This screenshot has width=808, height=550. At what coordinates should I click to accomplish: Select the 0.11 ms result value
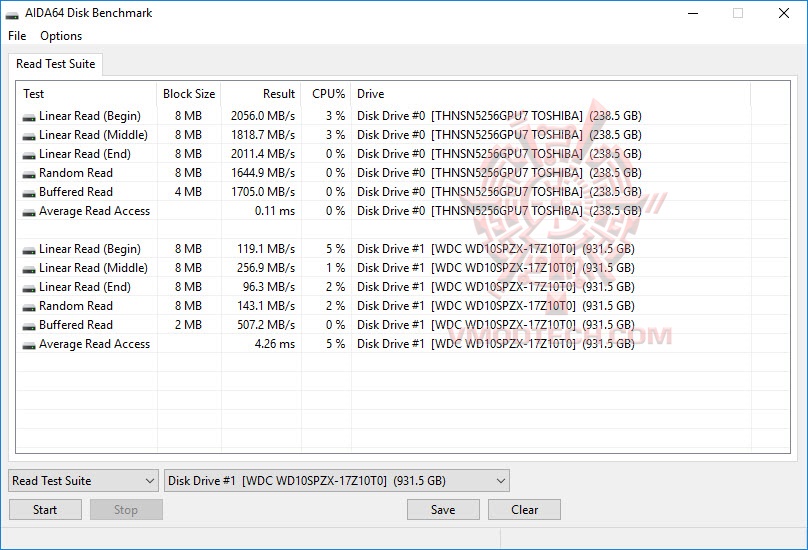click(x=275, y=211)
